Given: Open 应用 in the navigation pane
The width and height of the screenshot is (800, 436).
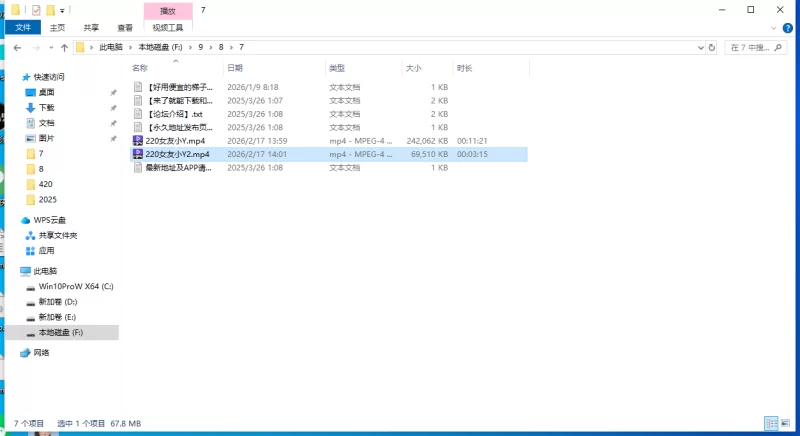Looking at the screenshot, I should tap(46, 251).
